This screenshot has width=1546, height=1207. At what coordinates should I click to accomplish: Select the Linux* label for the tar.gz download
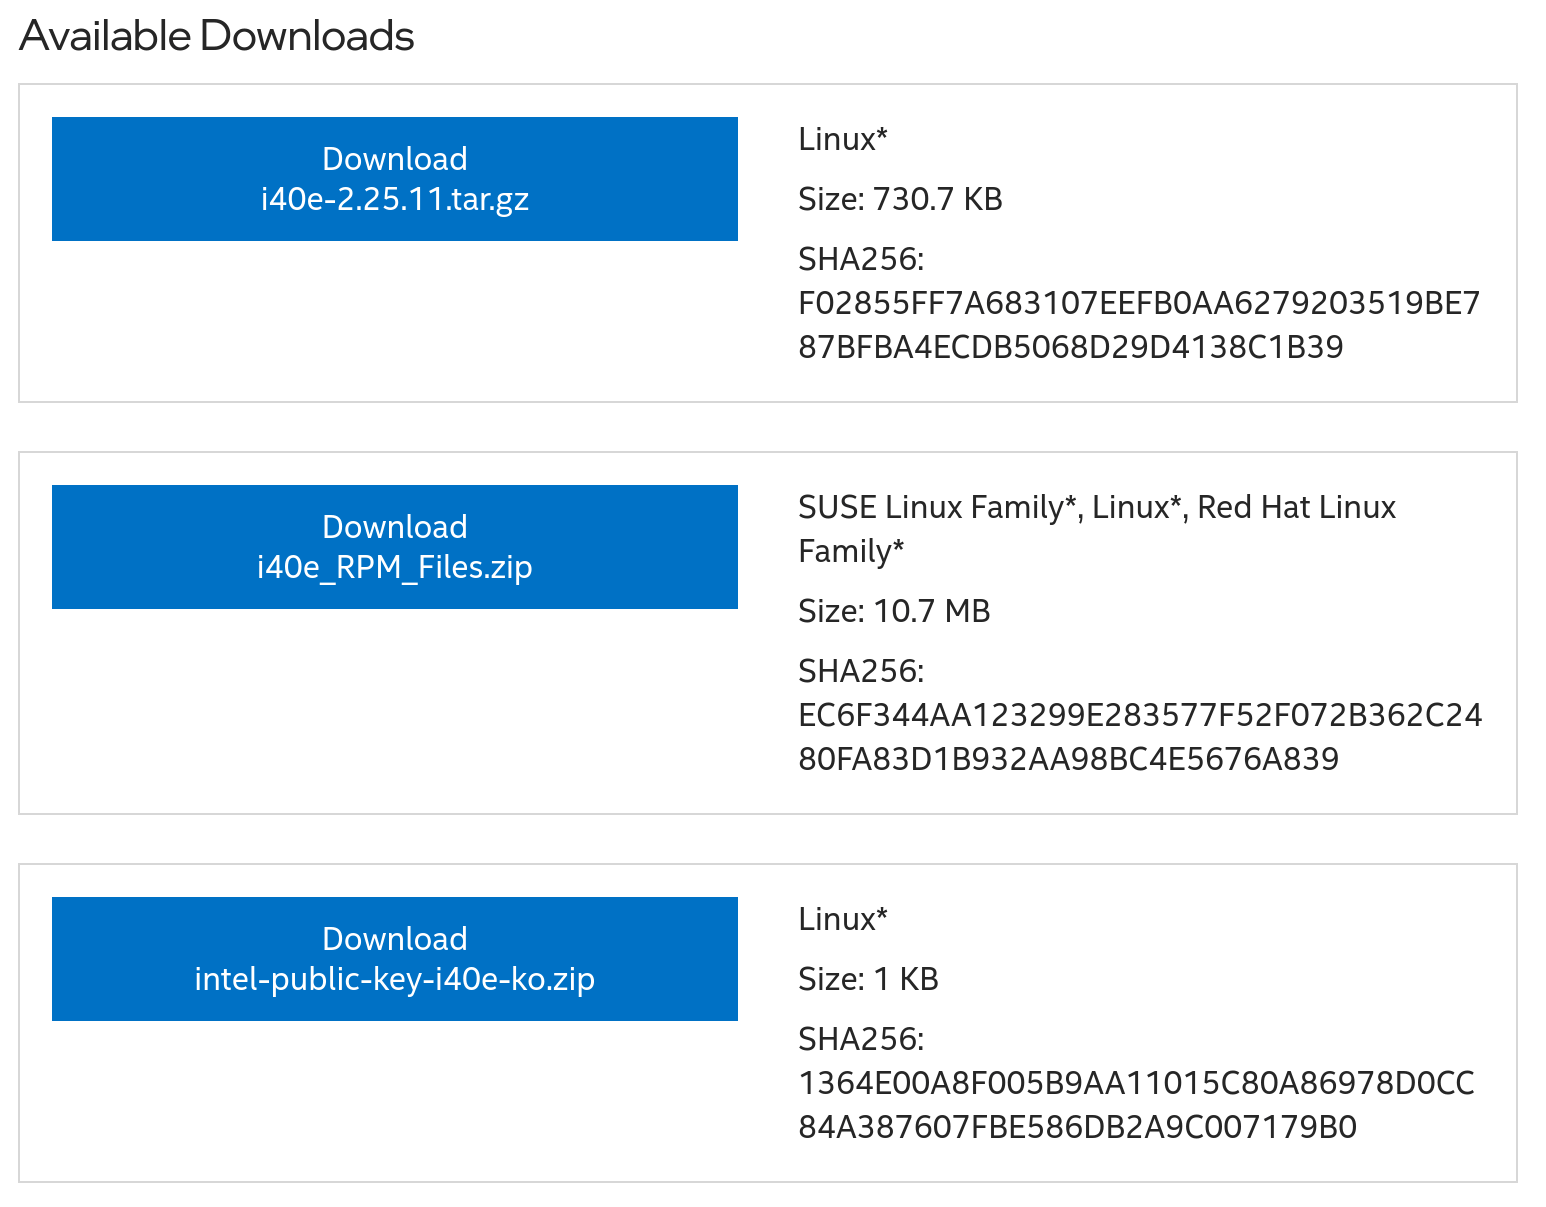click(842, 140)
